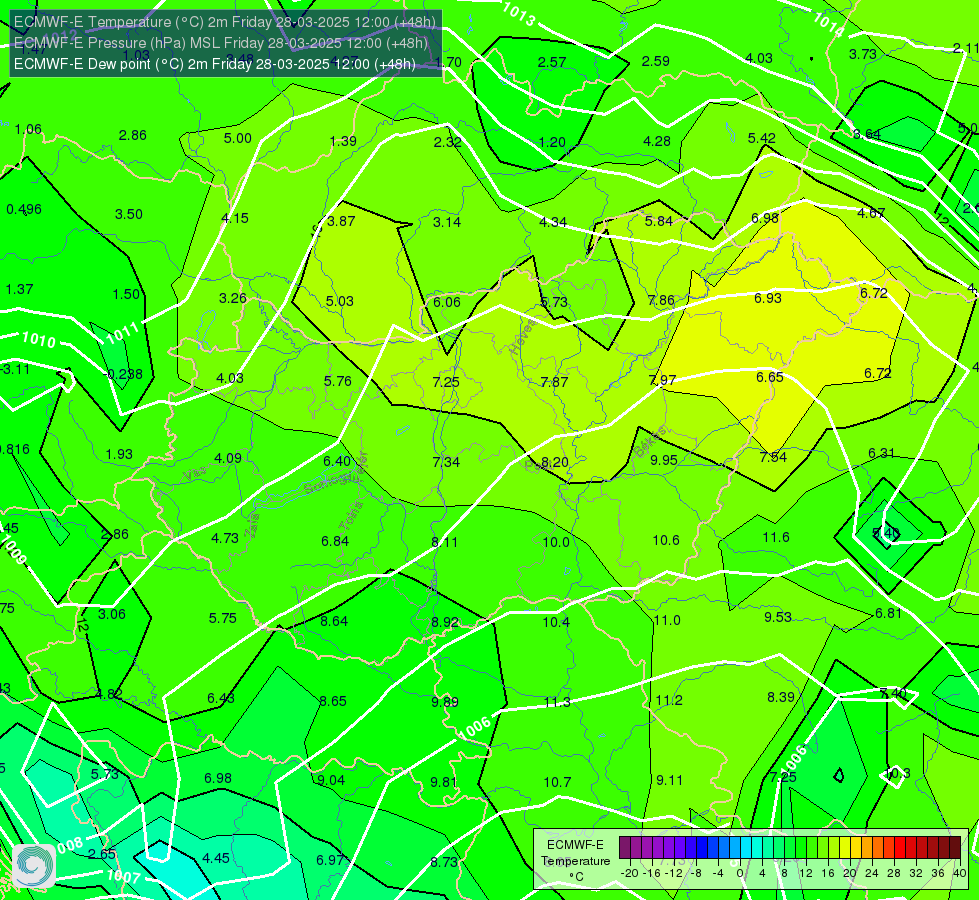Click the 7.54 dew point value
The width and height of the screenshot is (979, 900).
[x=773, y=457]
